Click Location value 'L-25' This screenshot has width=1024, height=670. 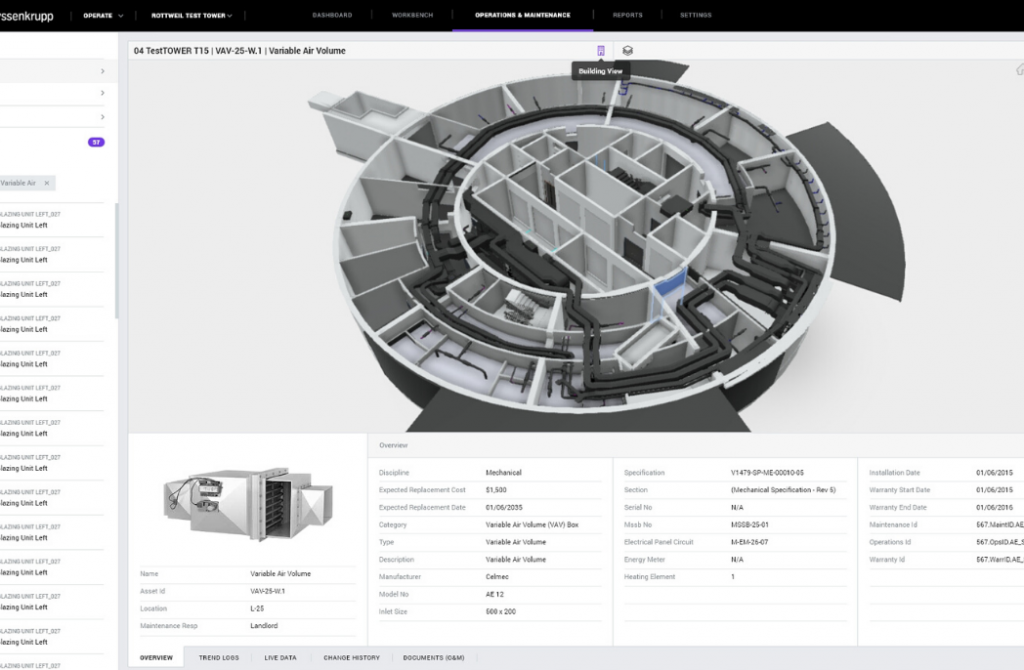coord(257,609)
